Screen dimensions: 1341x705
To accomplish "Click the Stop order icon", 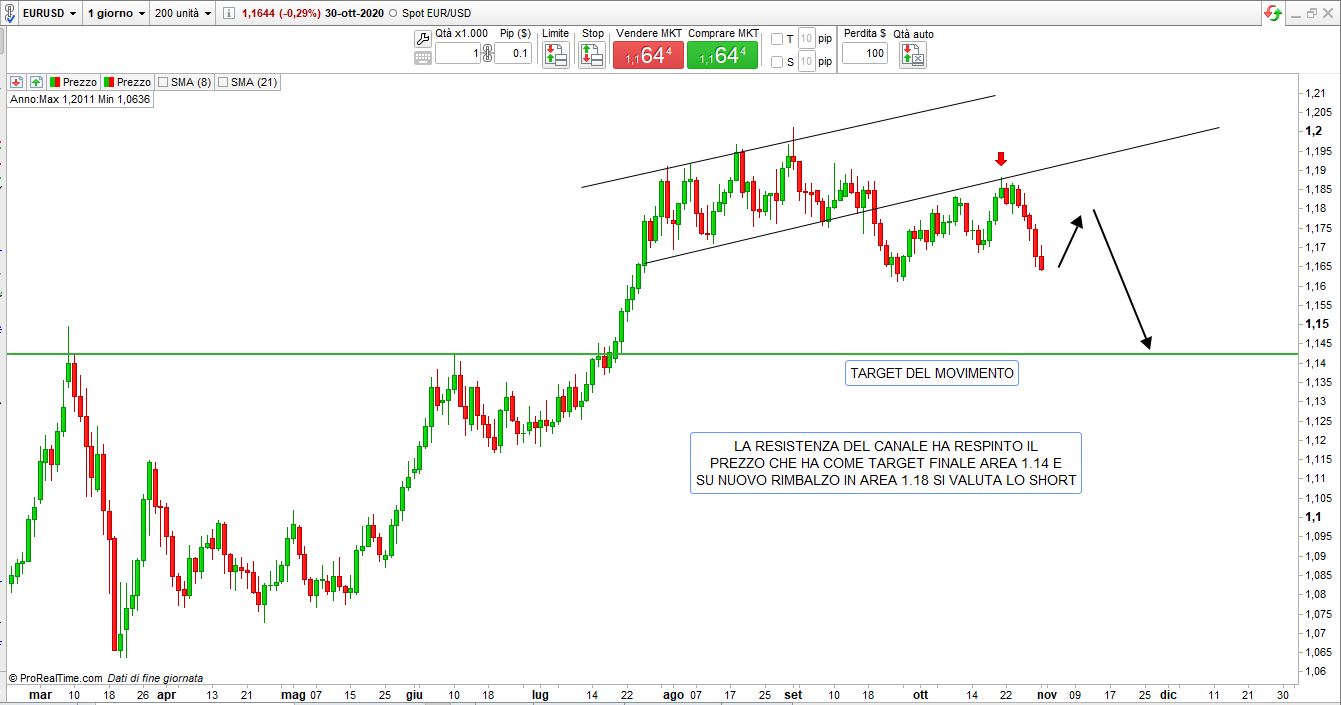I will tap(591, 54).
